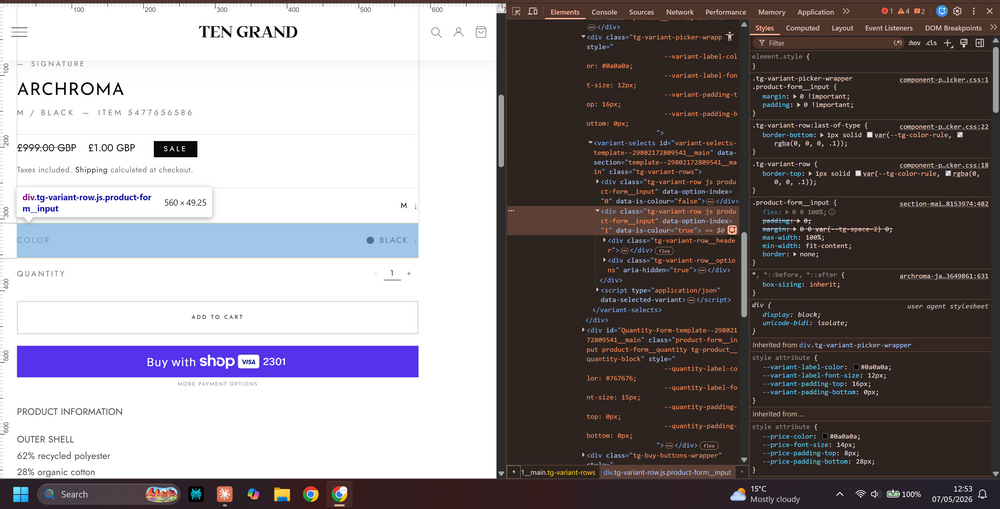Increase quantity with plus stepper
The width and height of the screenshot is (1000, 509).
409,274
